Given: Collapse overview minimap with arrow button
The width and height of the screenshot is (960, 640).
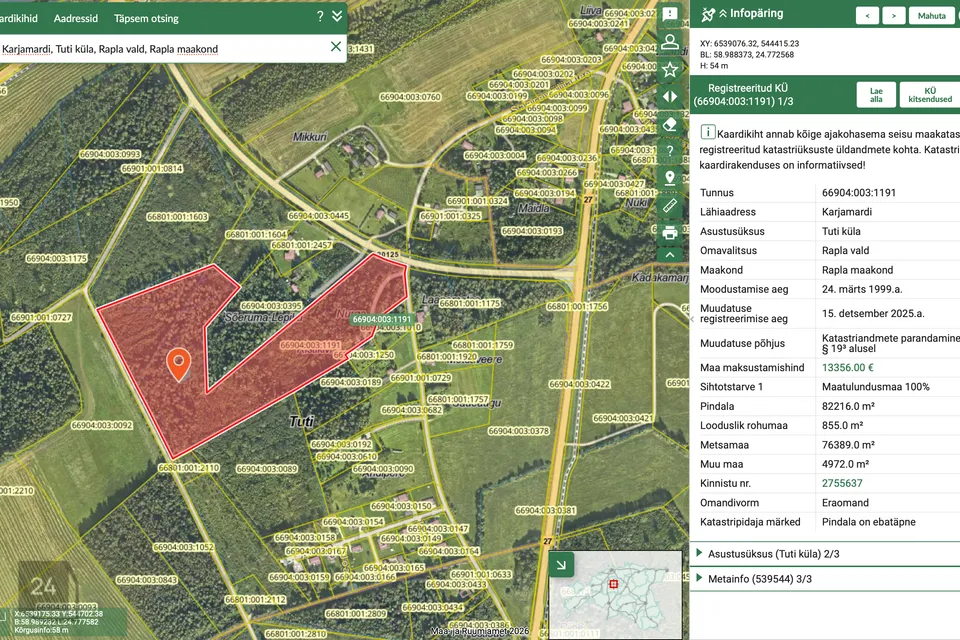Looking at the screenshot, I should [561, 565].
